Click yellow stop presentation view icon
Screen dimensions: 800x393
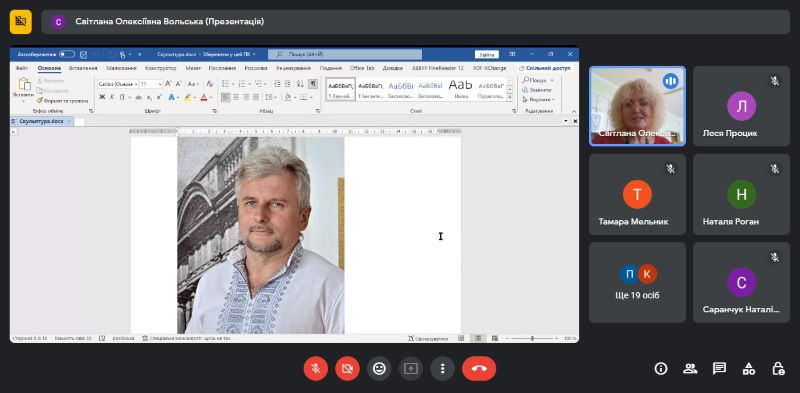[21, 21]
